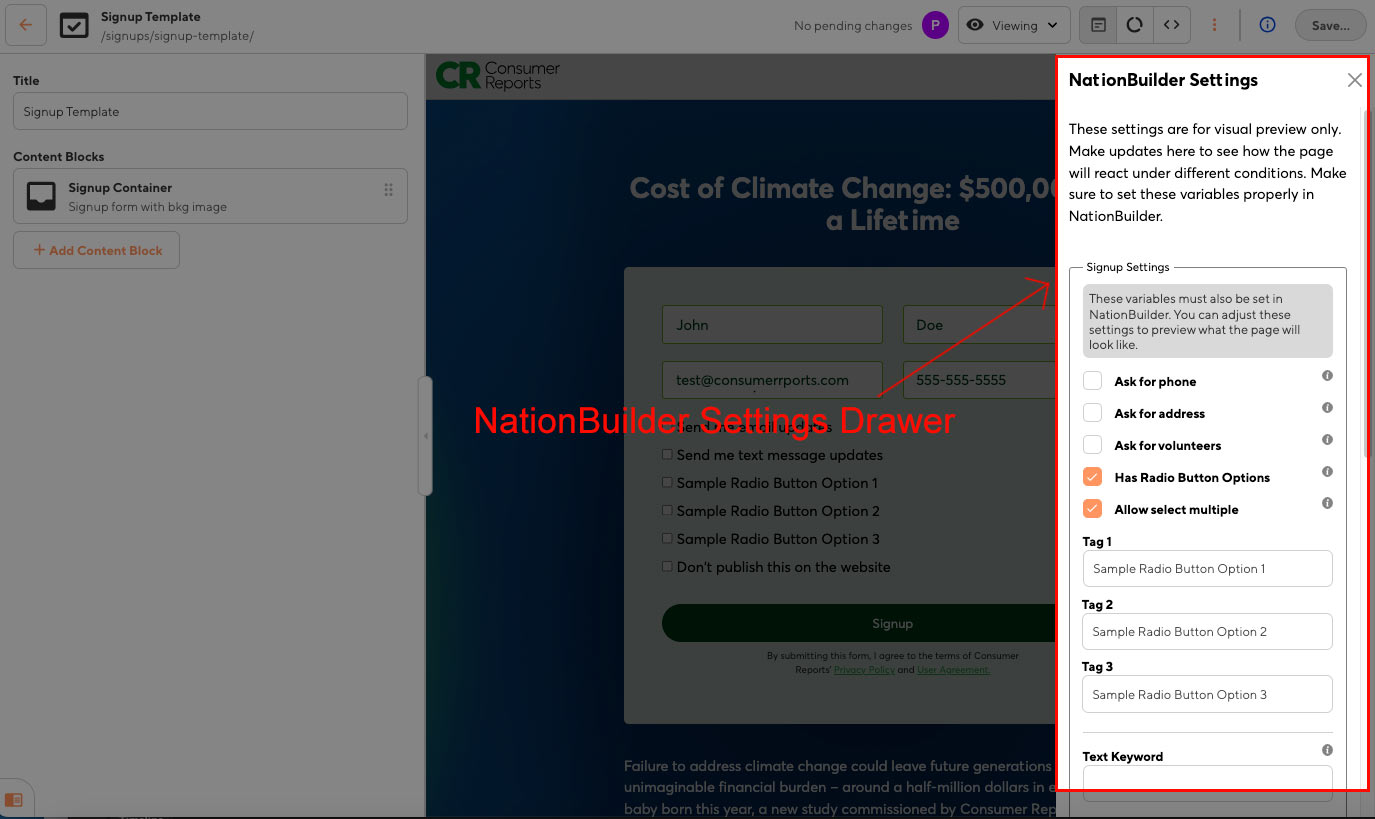Click the orange back arrow at top left
This screenshot has width=1375, height=819.
(25, 25)
